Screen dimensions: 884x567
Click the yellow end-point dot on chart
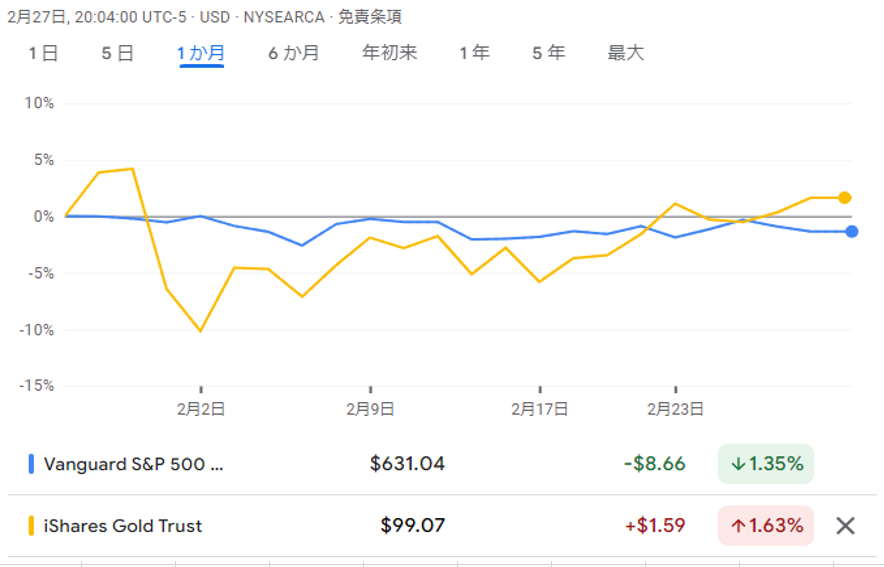(845, 198)
